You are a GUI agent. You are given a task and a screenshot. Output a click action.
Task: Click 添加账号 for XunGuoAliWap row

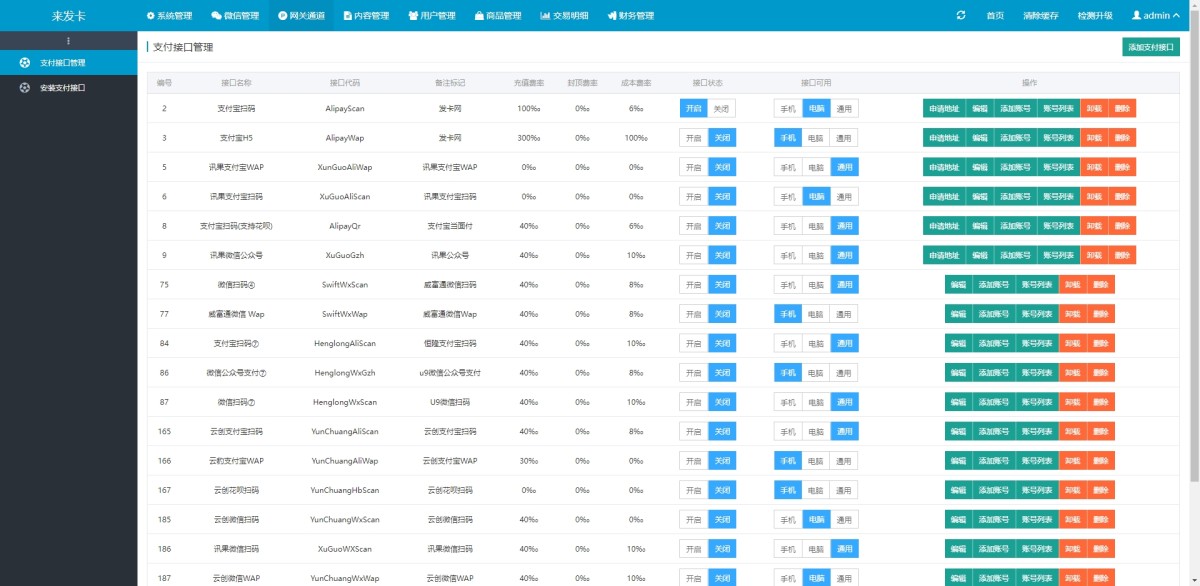coord(1016,167)
